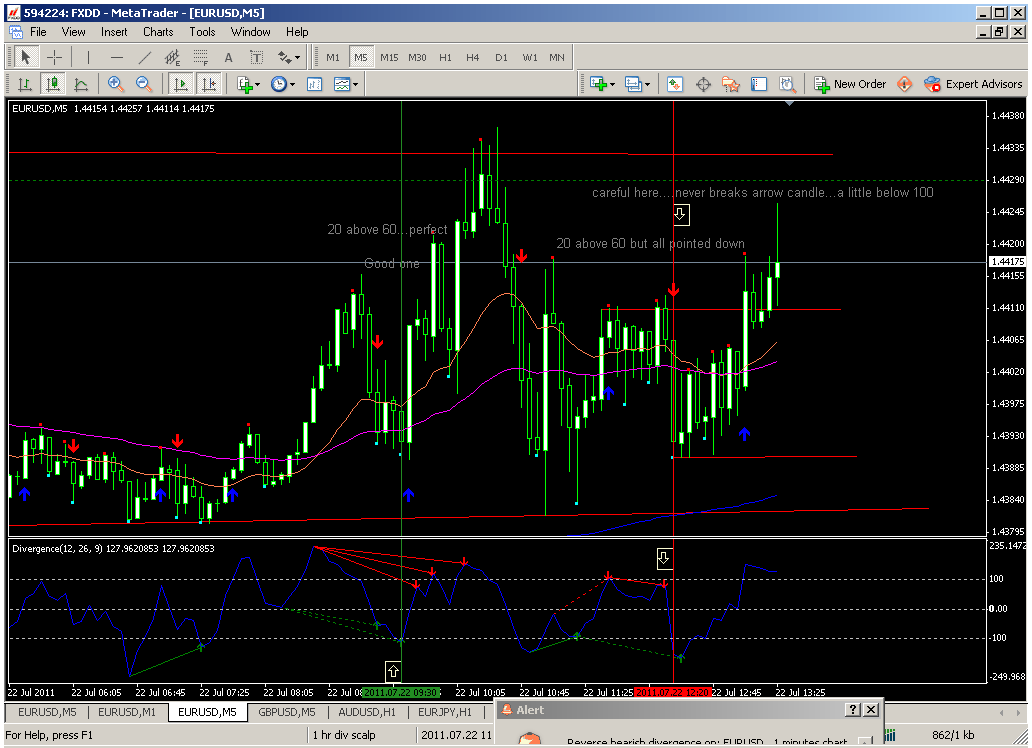Click the New Order button

tap(850, 84)
